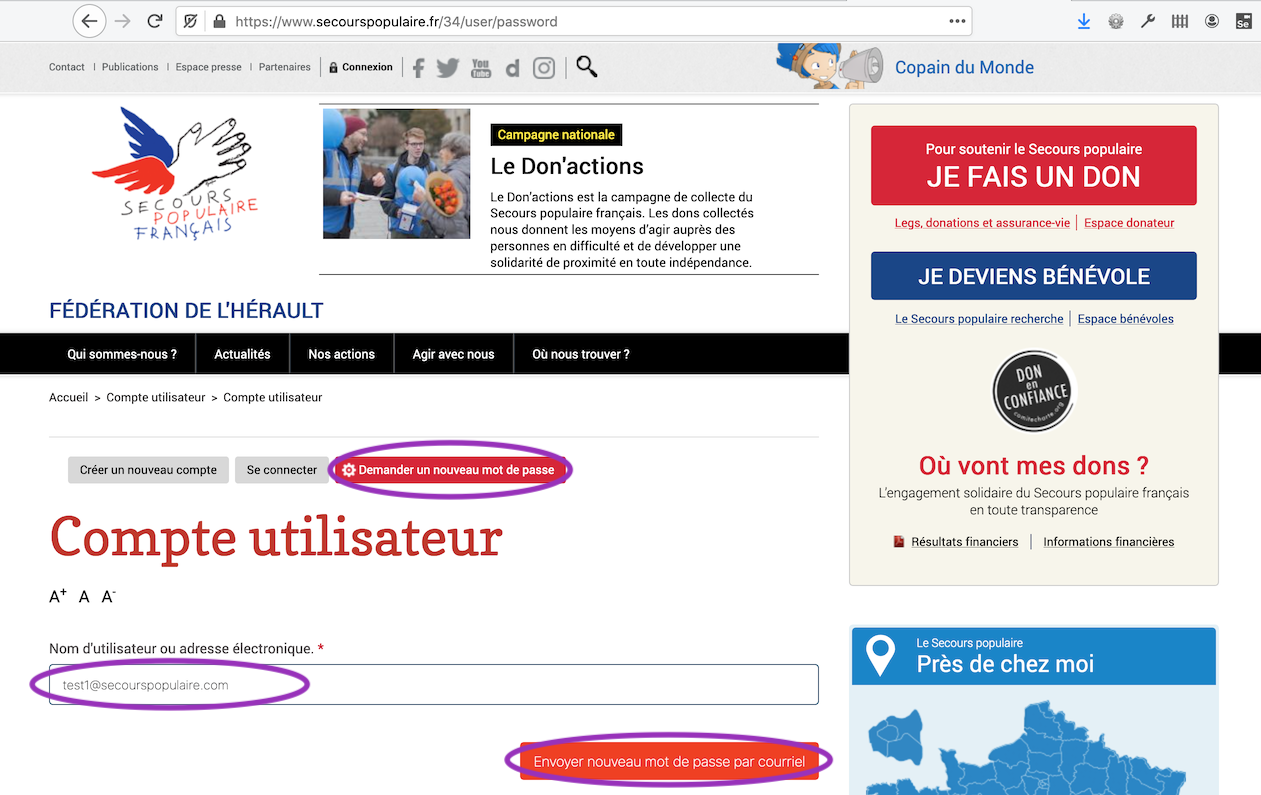Open the Instagram icon in header
Screen dimensions: 1261x795
coord(544,68)
